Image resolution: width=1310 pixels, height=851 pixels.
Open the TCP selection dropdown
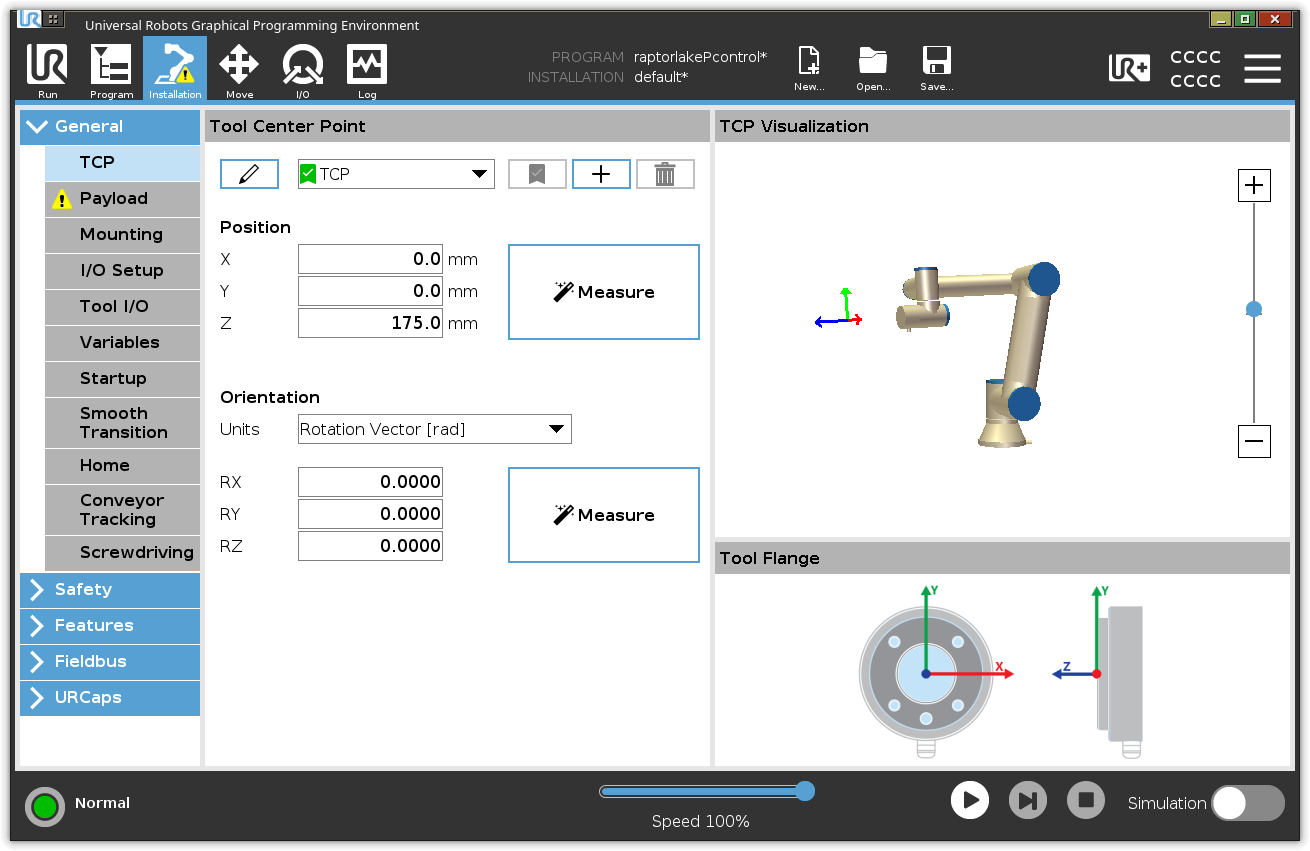(396, 174)
